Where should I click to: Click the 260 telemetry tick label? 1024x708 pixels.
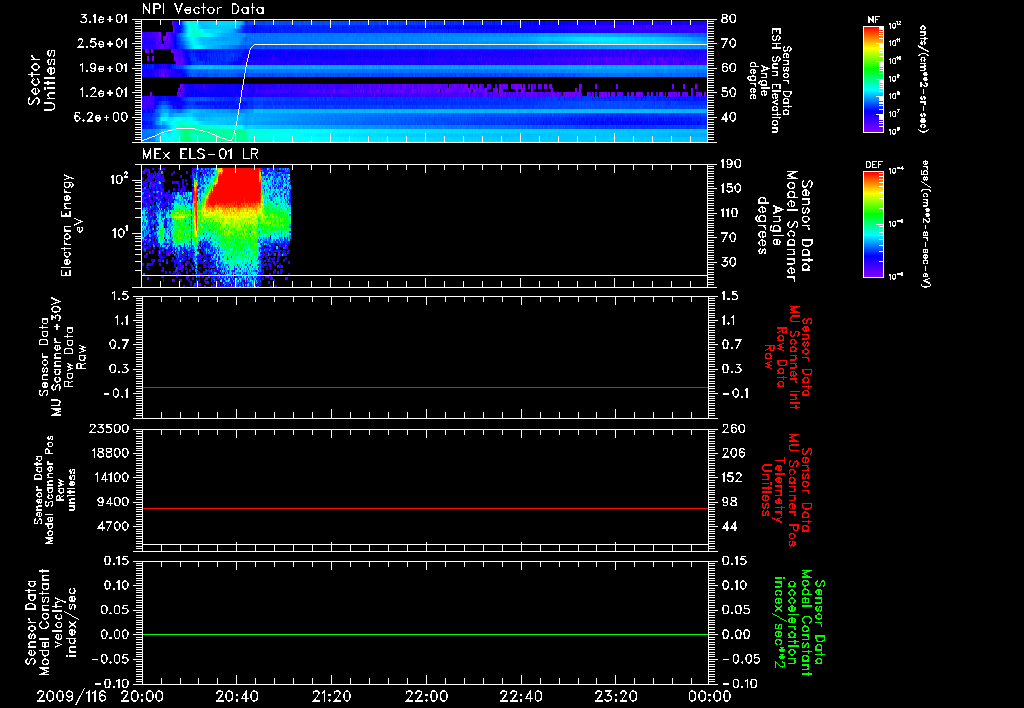coord(733,429)
